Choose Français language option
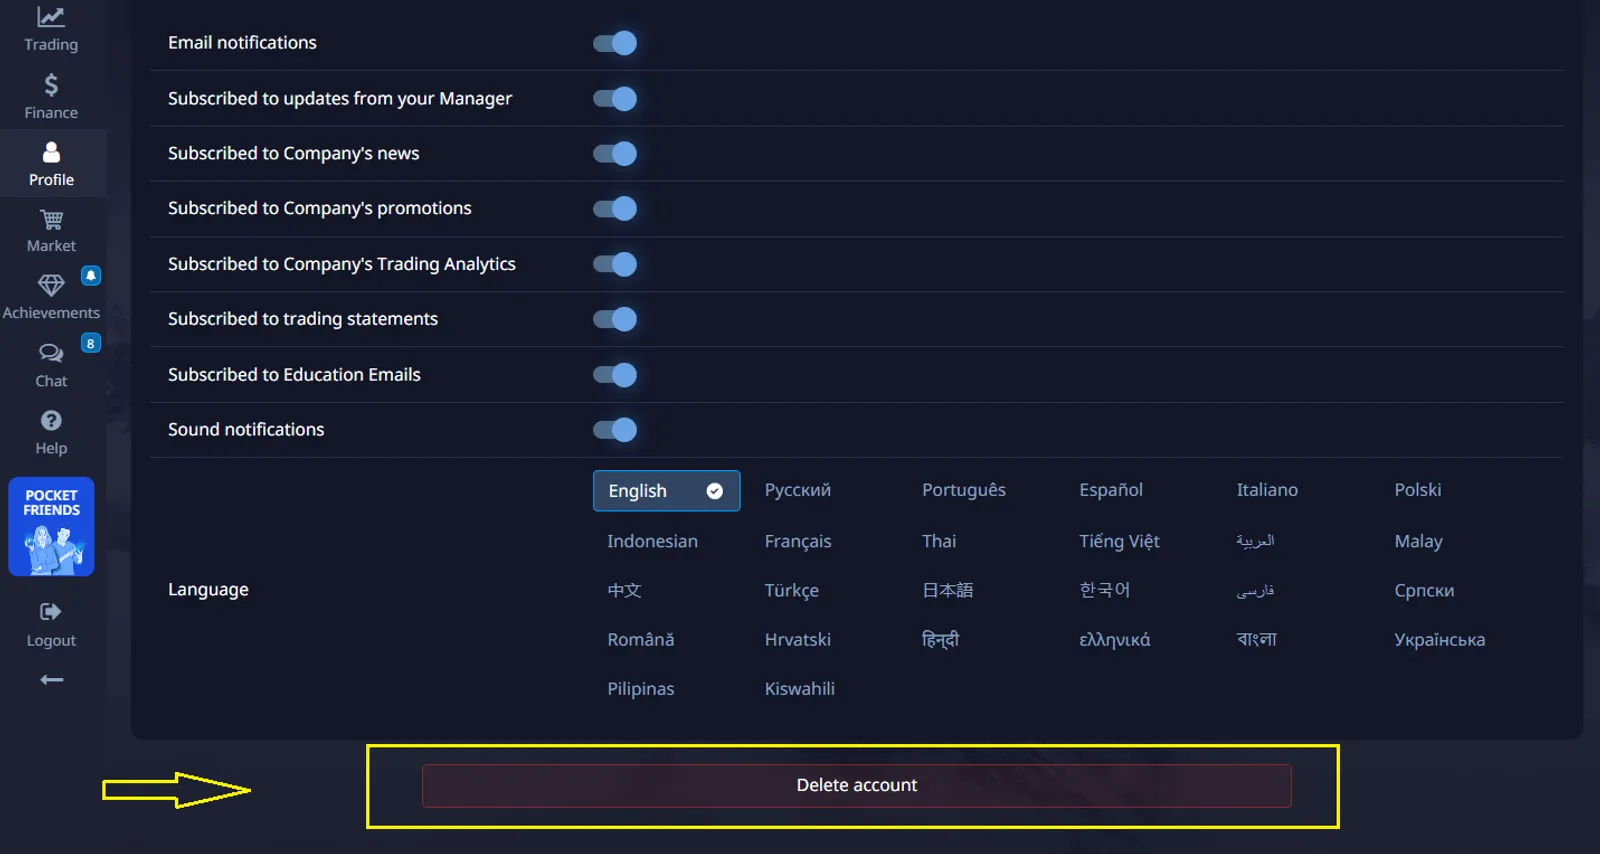The image size is (1600, 854). pyautogui.click(x=797, y=541)
